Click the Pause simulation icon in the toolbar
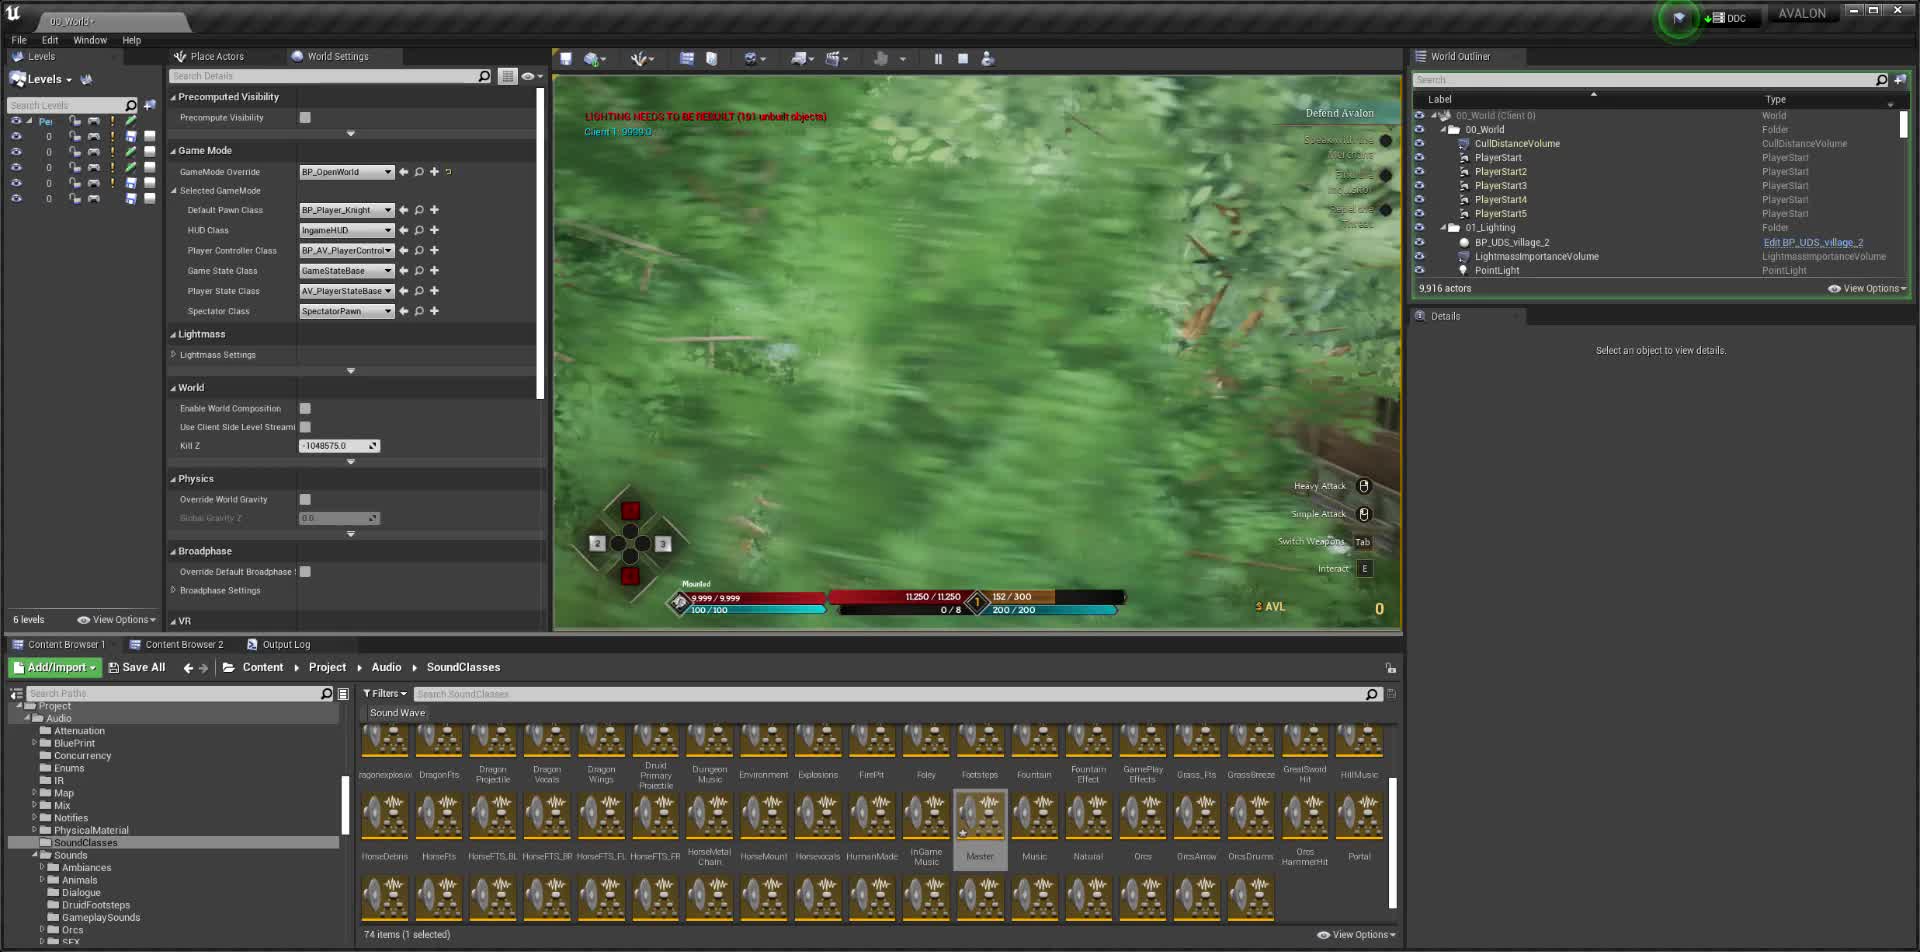This screenshot has height=952, width=1920. coord(938,59)
